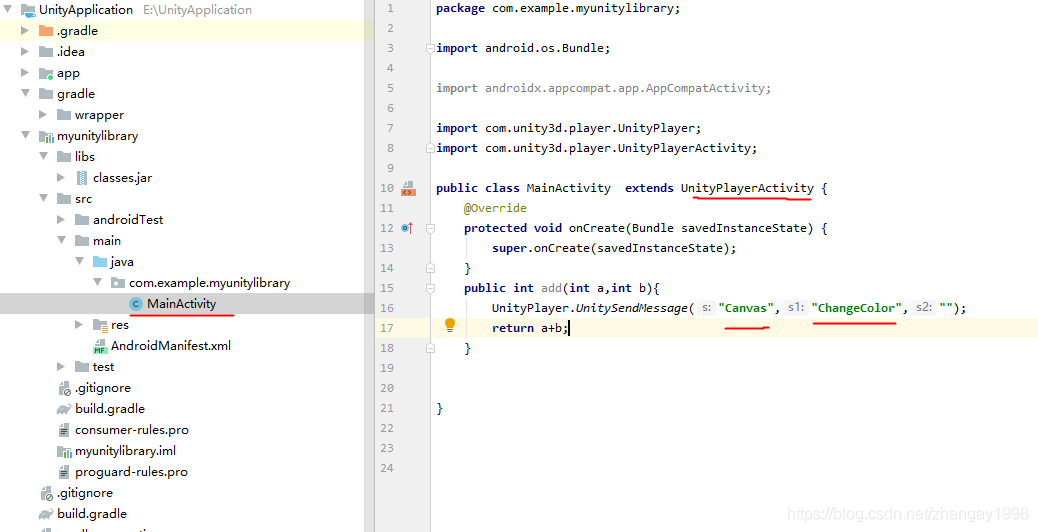
Task: Click the app module folder icon
Action: (x=46, y=73)
